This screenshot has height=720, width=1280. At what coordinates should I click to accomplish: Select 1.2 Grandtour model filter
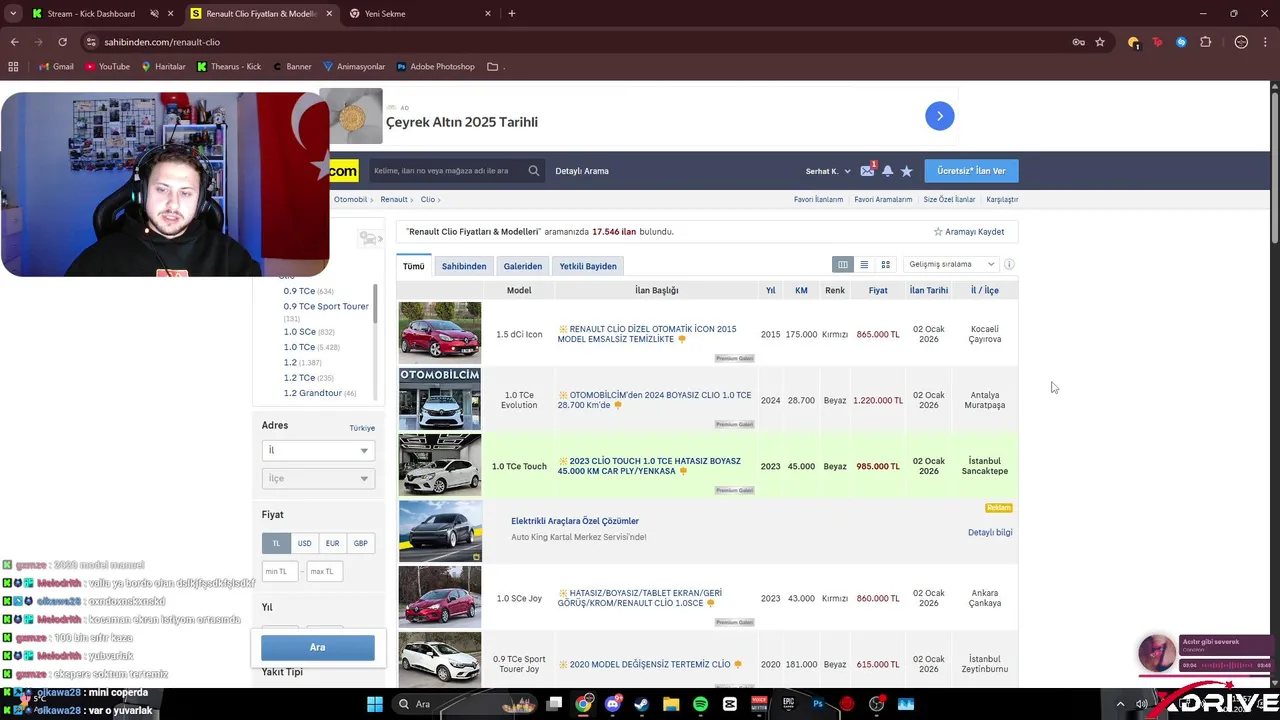coord(313,393)
